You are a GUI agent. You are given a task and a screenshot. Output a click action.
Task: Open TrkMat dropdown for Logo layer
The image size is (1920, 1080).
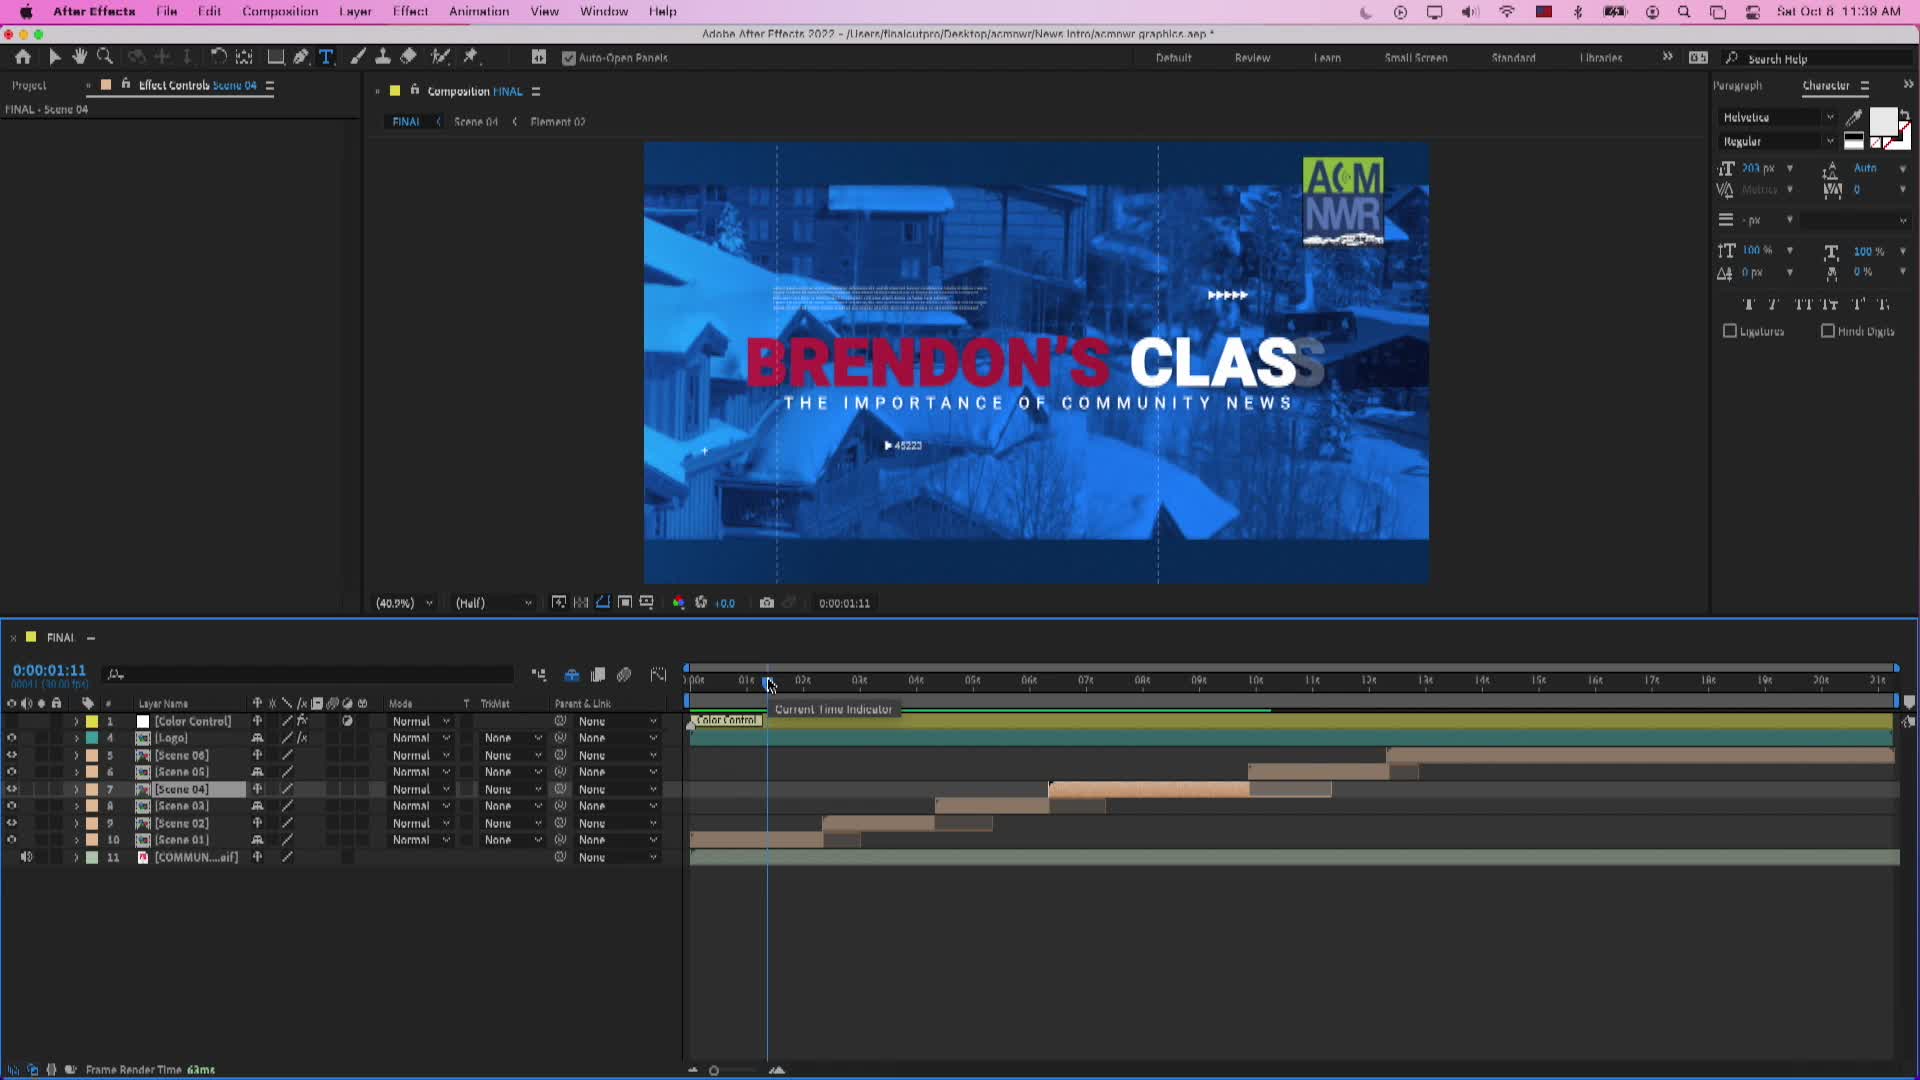(513, 738)
